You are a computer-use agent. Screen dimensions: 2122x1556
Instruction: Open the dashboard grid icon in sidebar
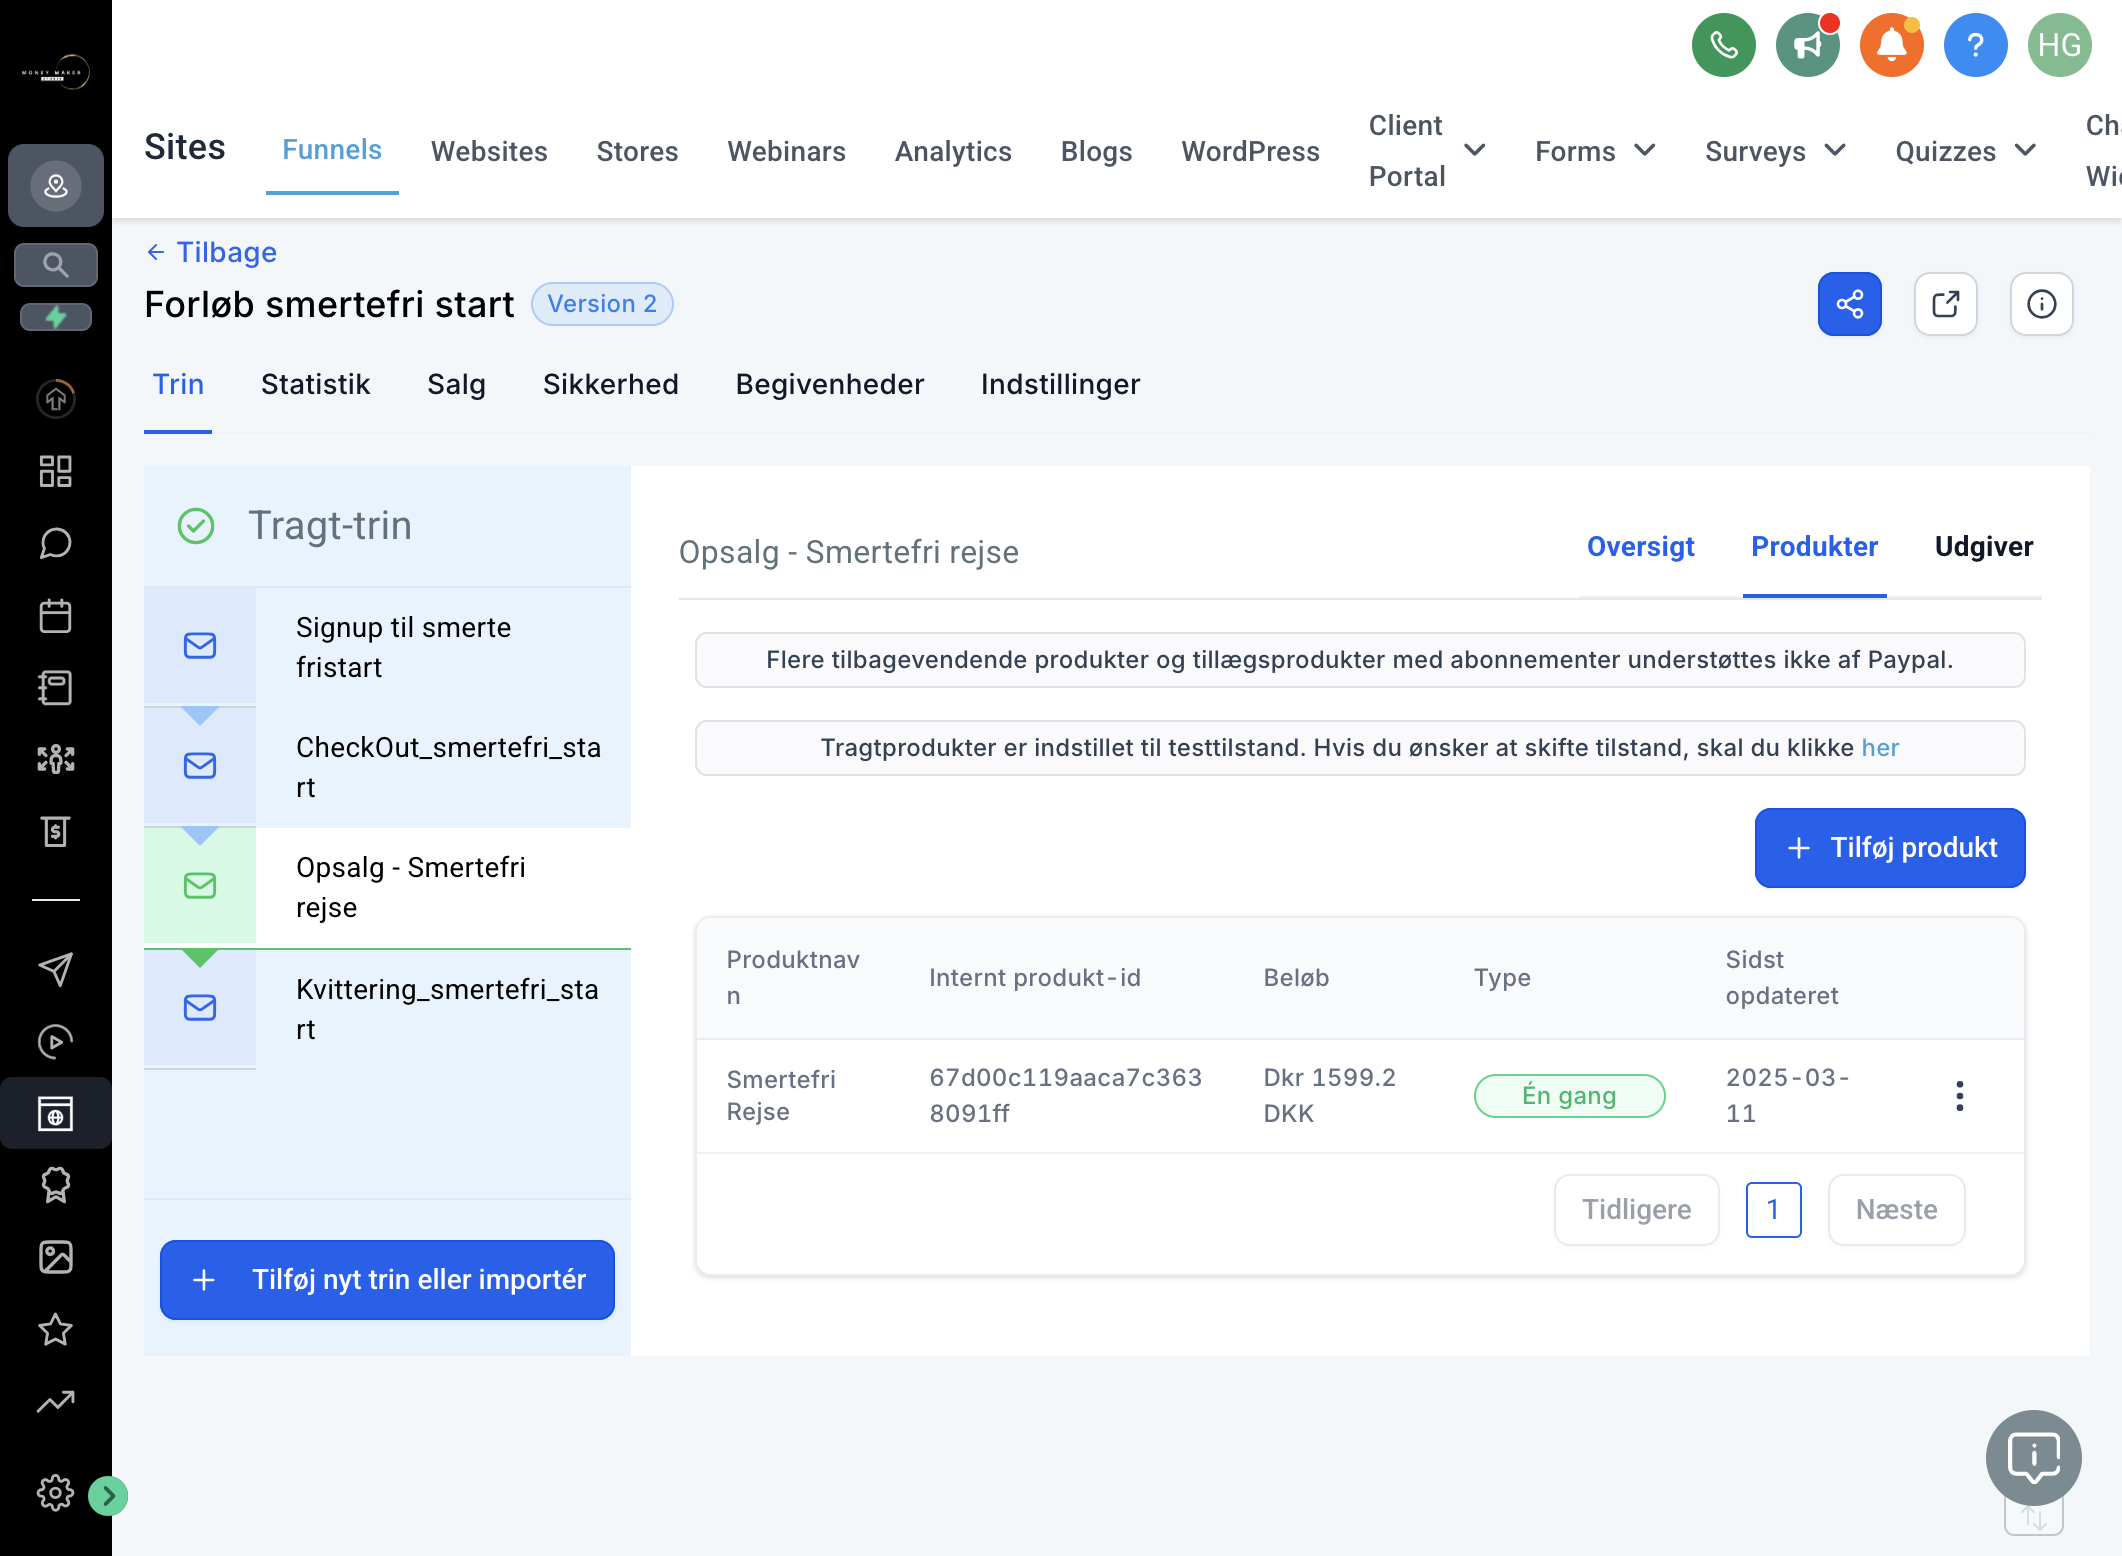(x=56, y=471)
